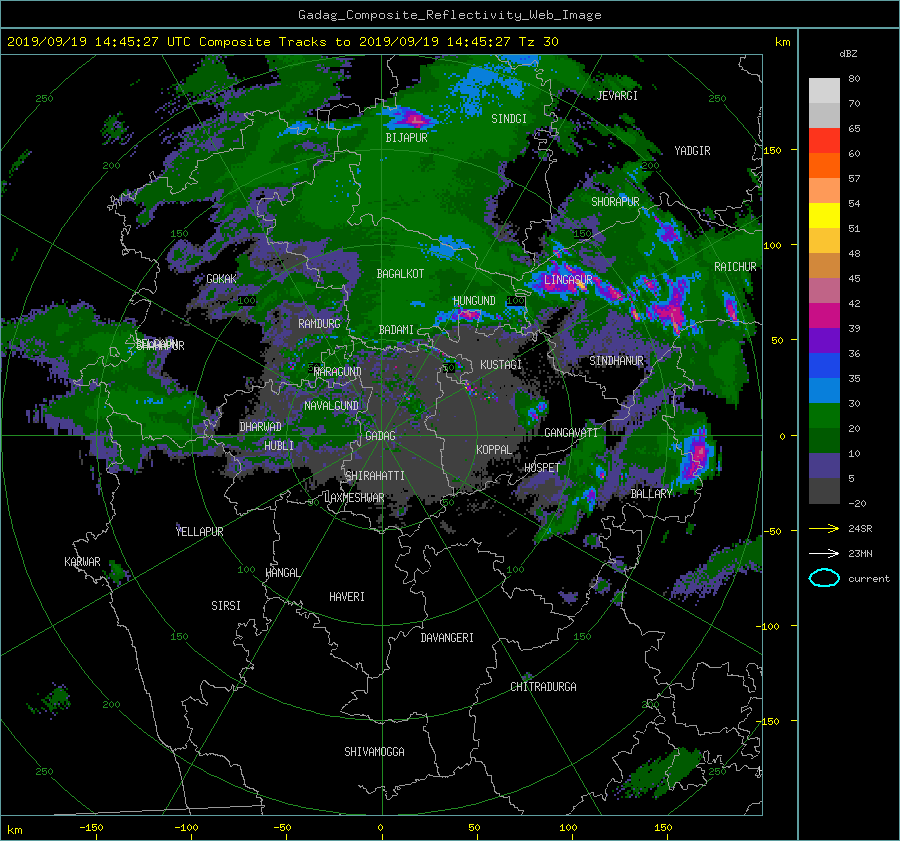The height and width of the screenshot is (841, 900).
Task: Click the dBZ legend heading
Action: point(848,54)
